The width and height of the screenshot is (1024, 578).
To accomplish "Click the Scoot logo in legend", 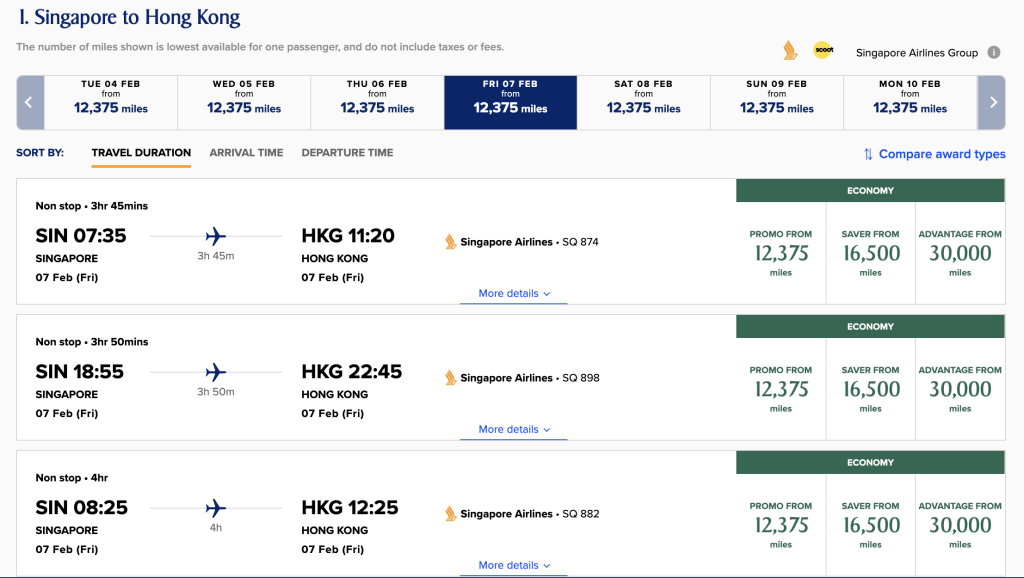I will [824, 50].
